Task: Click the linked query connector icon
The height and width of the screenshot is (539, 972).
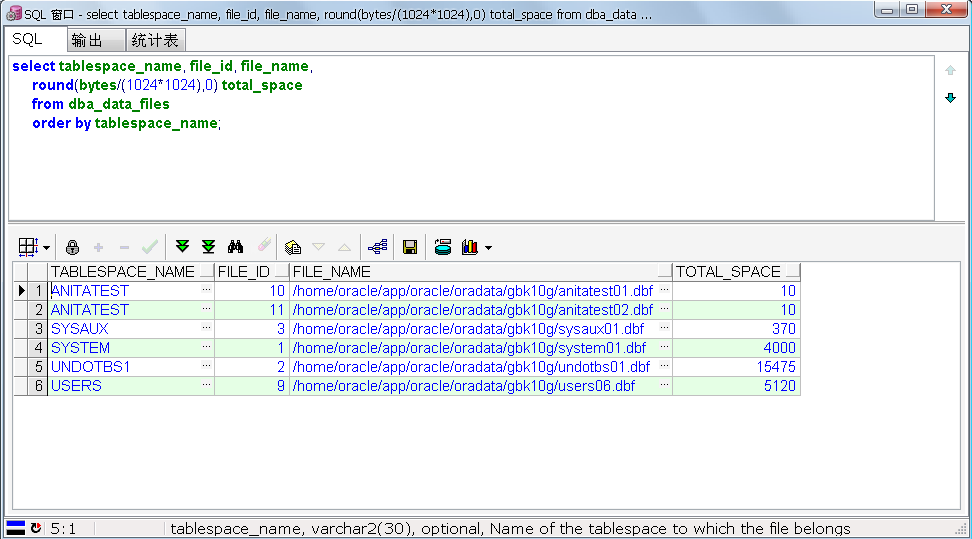Action: (x=378, y=247)
